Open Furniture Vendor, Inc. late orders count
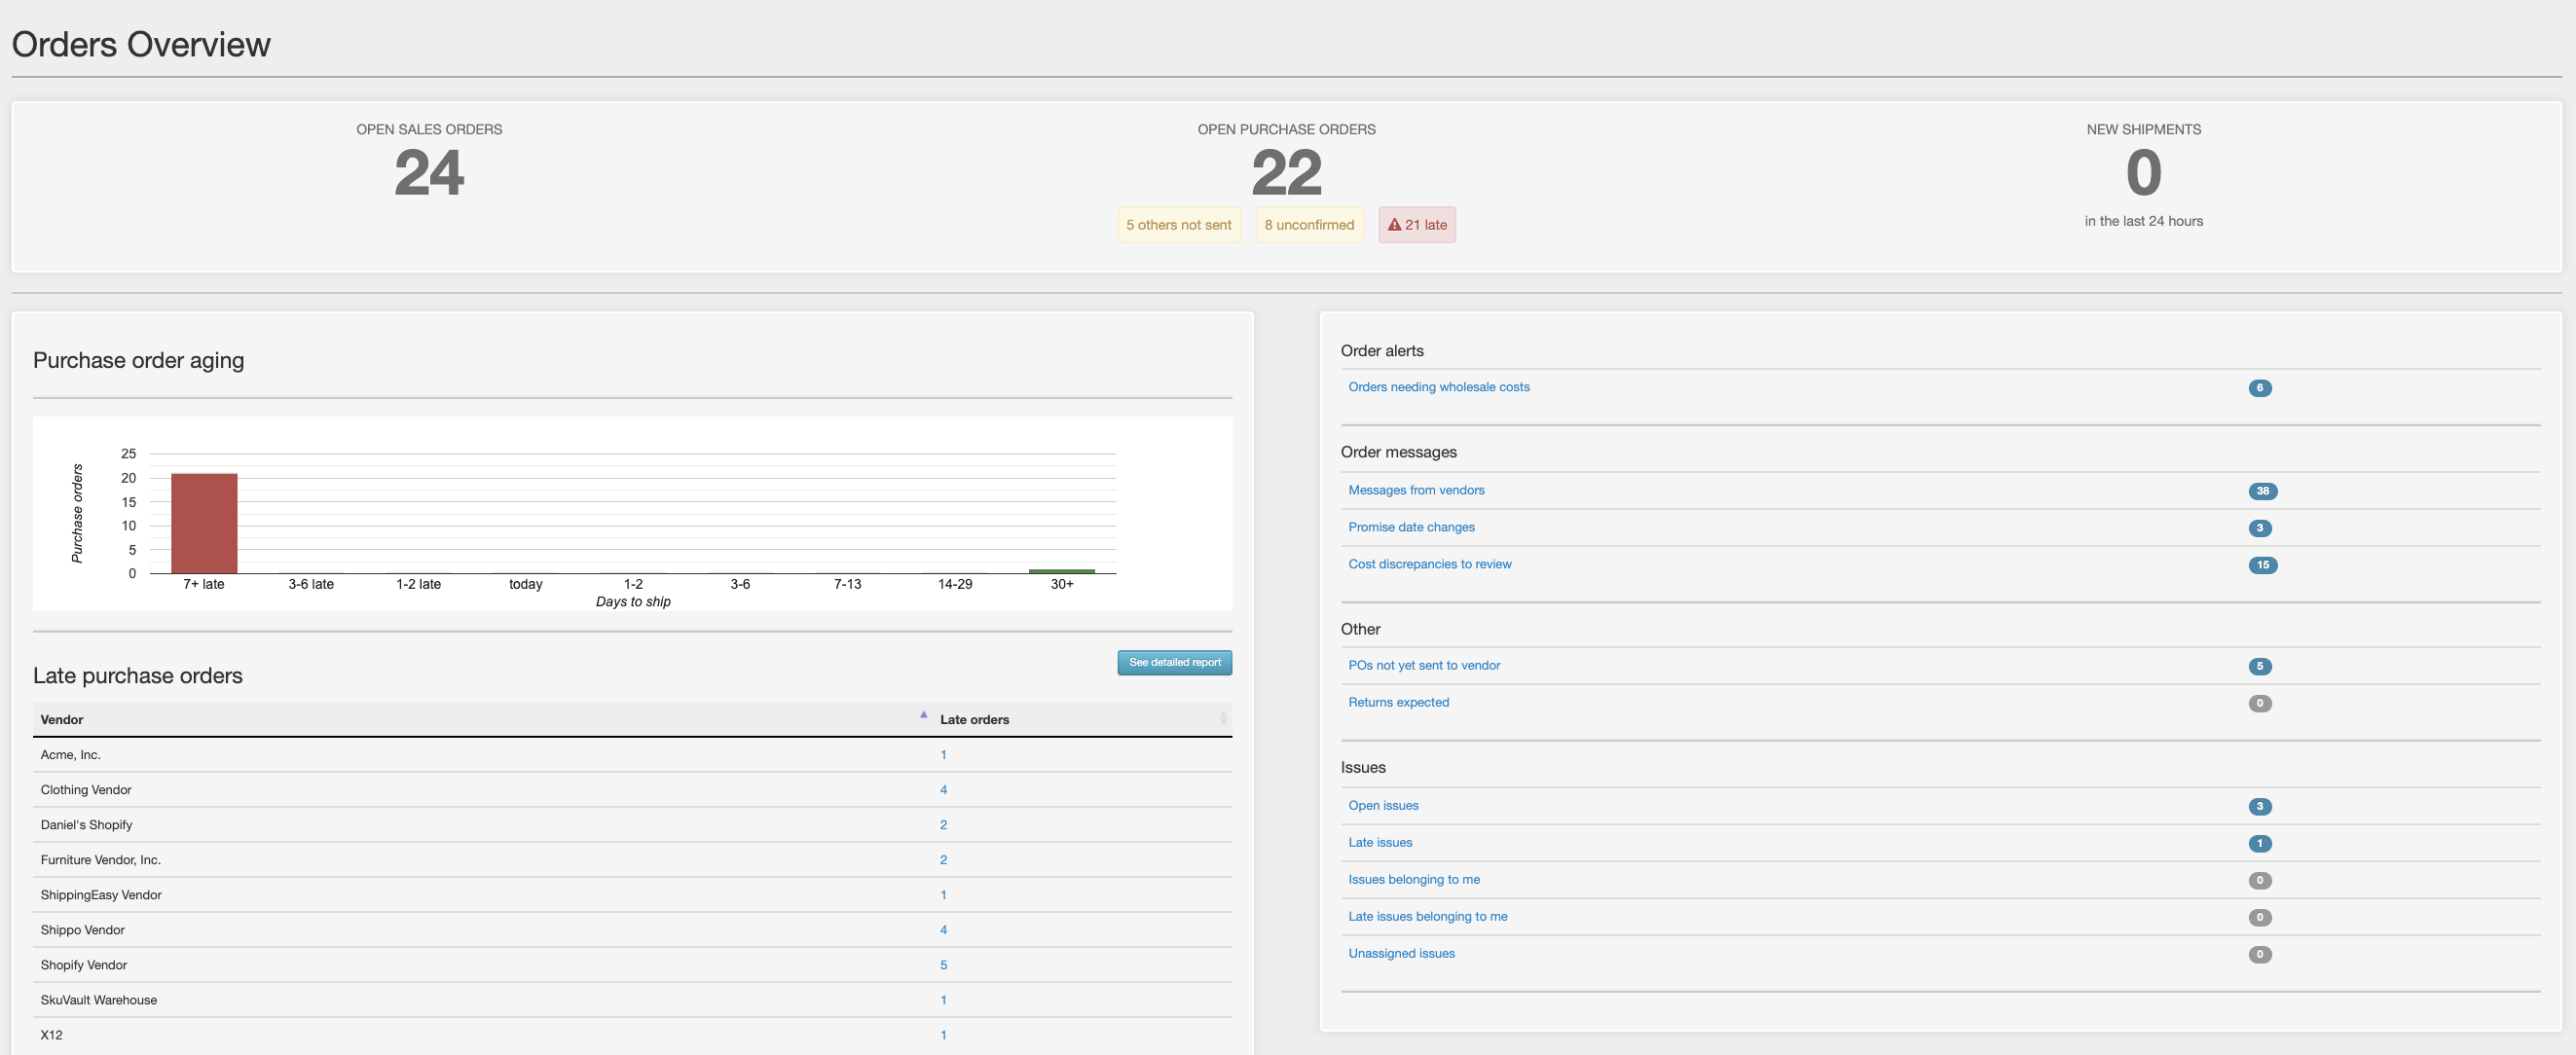Screen dimensions: 2576x1055 (x=943, y=860)
